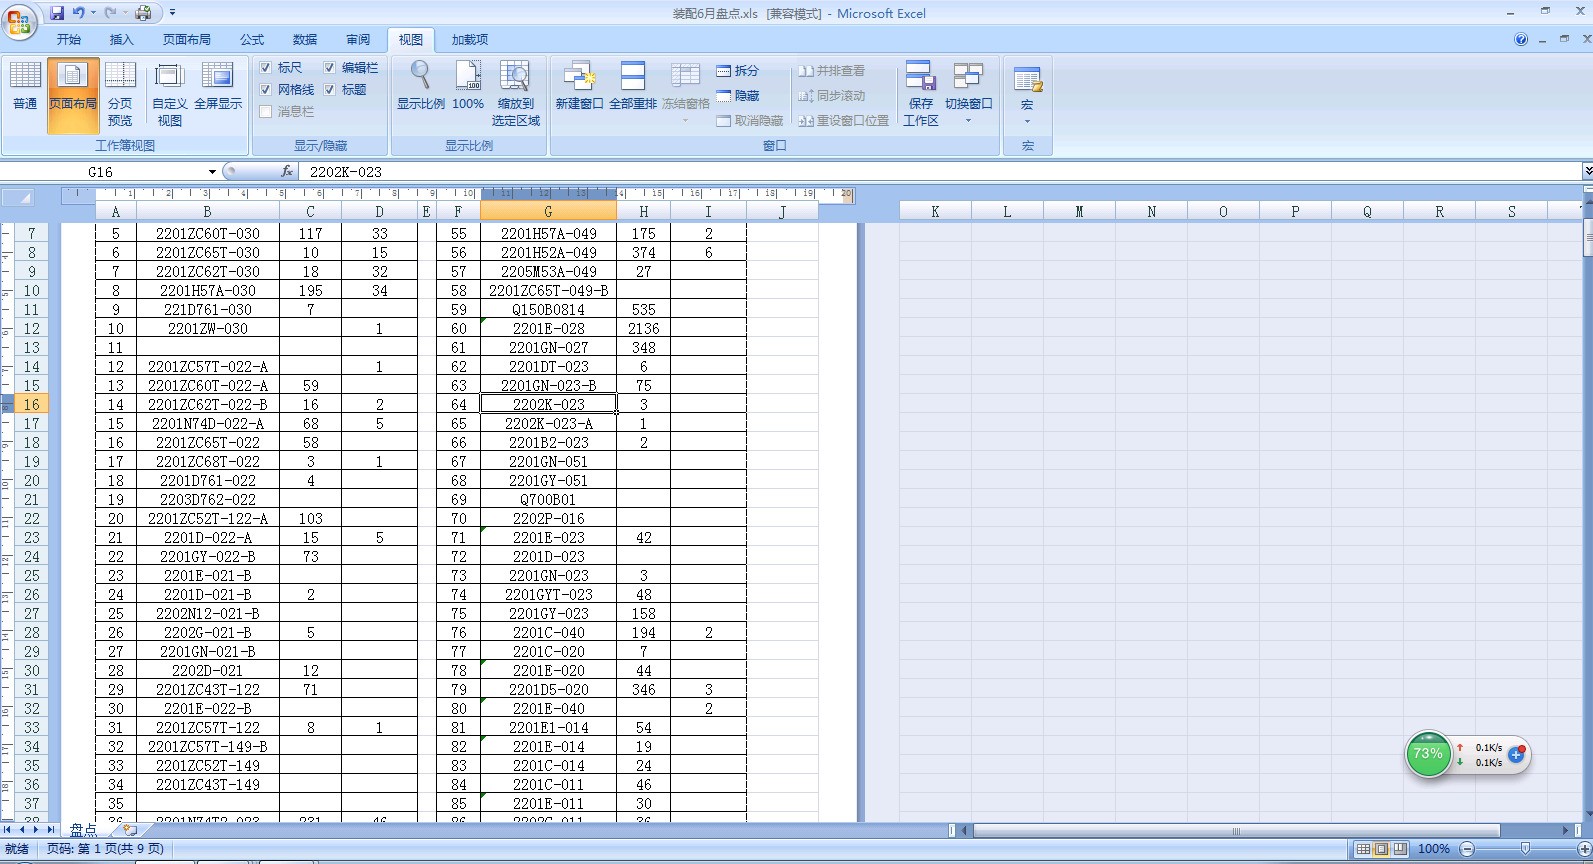Open the Name Box dropdown arrow
The image size is (1593, 864).
(212, 172)
